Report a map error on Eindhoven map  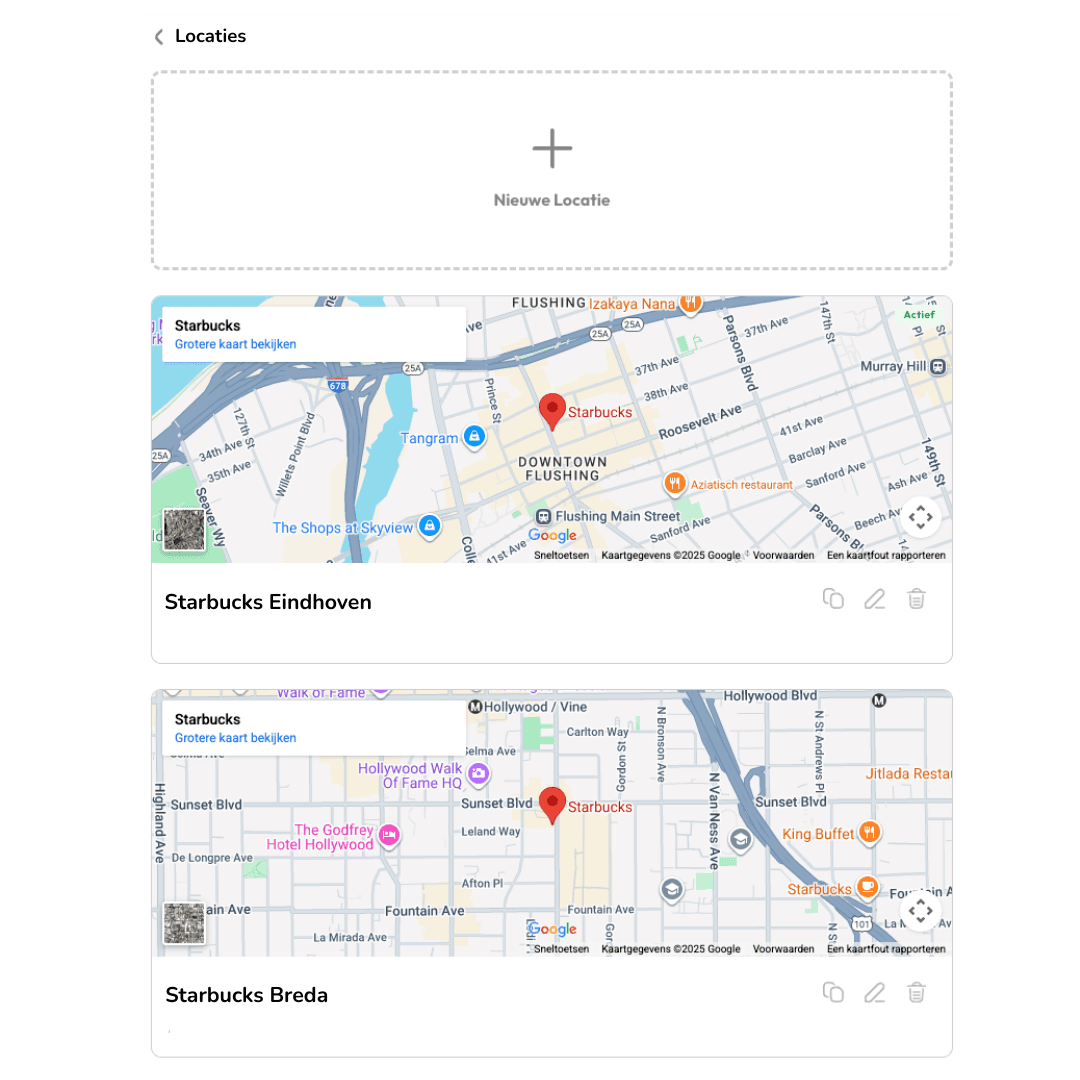click(x=886, y=555)
